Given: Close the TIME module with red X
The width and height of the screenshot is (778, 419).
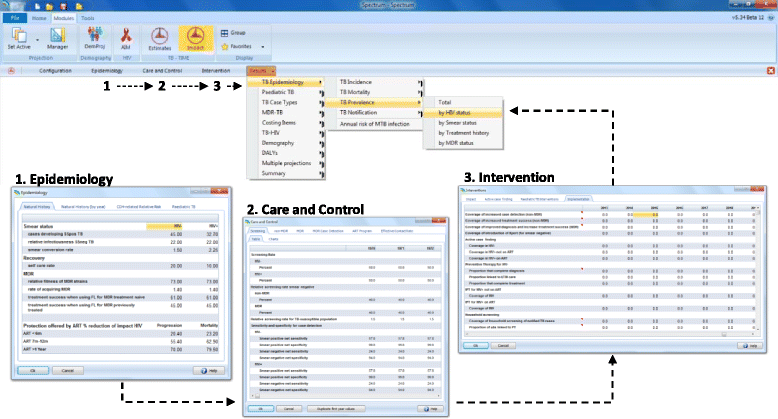Looking at the screenshot, I should [771, 71].
